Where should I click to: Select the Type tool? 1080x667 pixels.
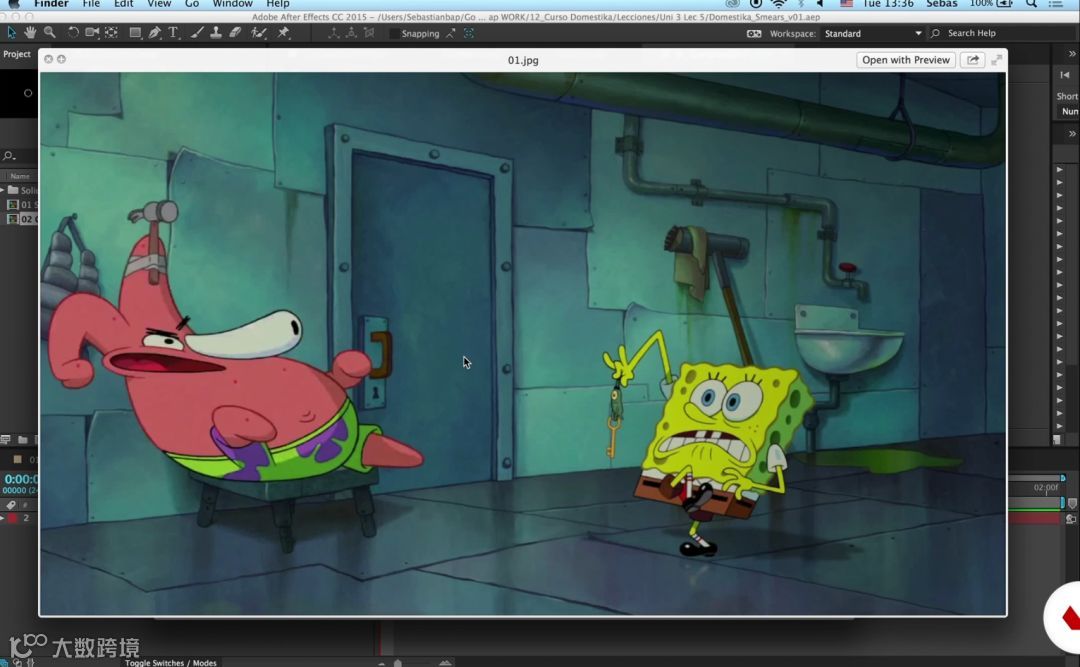click(x=174, y=32)
